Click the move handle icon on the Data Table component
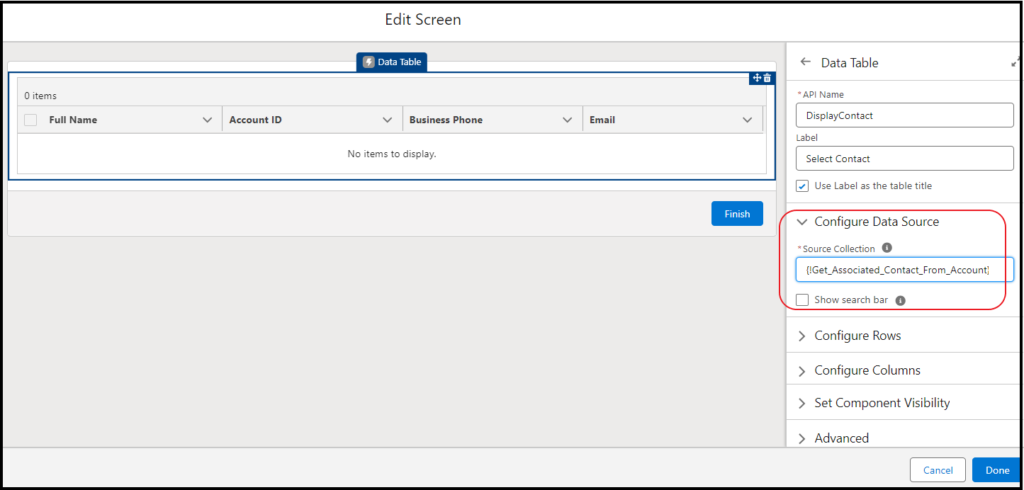Screen dimensions: 1024x490 click(757, 78)
